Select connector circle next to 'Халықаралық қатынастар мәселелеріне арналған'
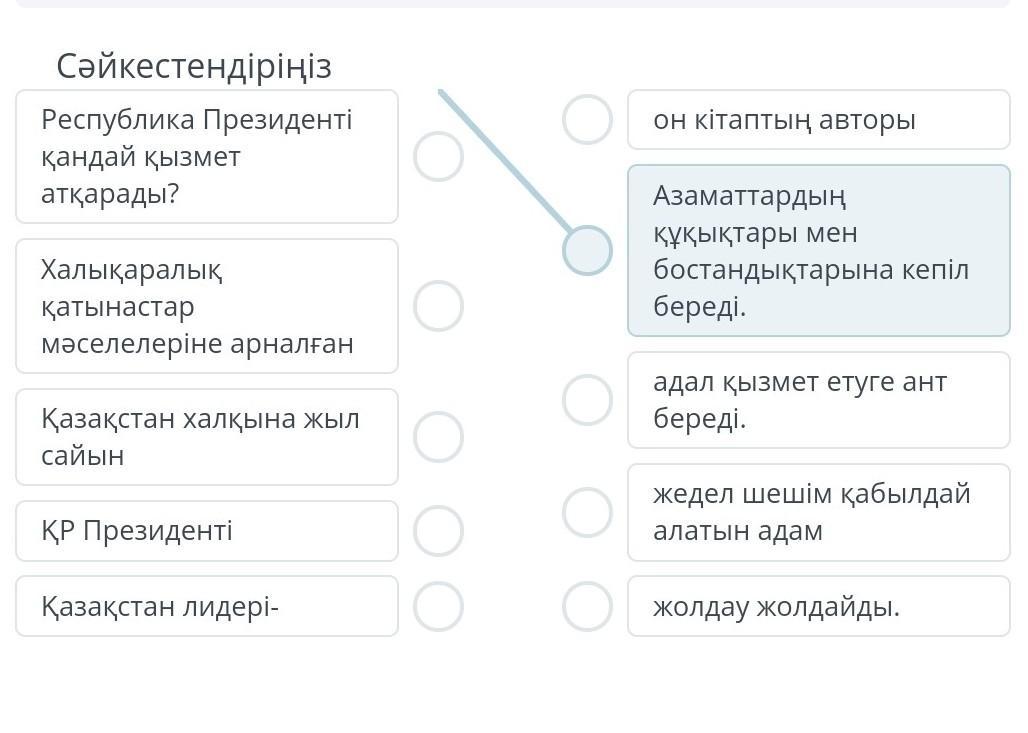Viewport: 1028px width, 733px height. (x=438, y=306)
